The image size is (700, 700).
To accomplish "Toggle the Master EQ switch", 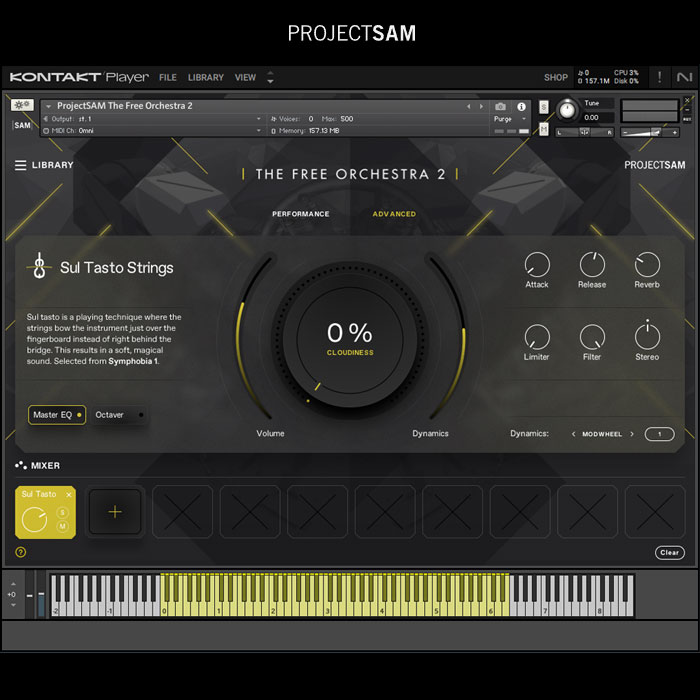I will tap(57, 415).
